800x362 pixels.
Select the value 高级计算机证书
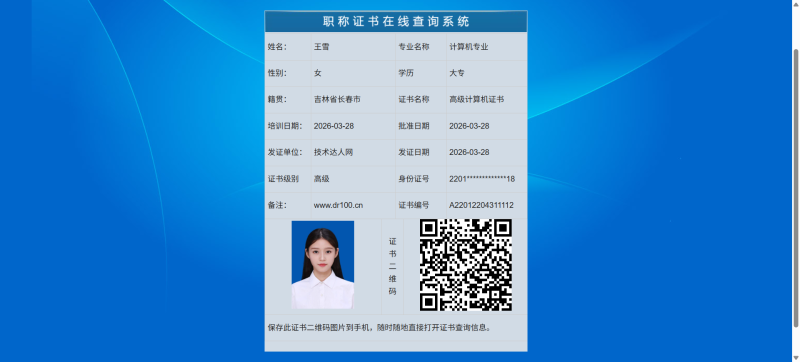pos(477,99)
